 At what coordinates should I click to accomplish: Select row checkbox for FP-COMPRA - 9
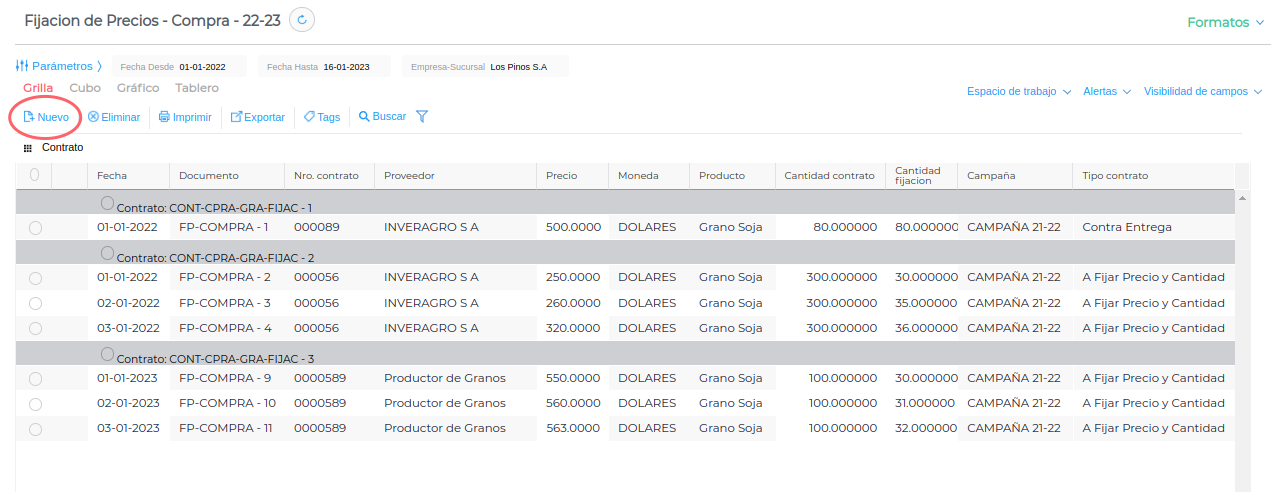[36, 379]
